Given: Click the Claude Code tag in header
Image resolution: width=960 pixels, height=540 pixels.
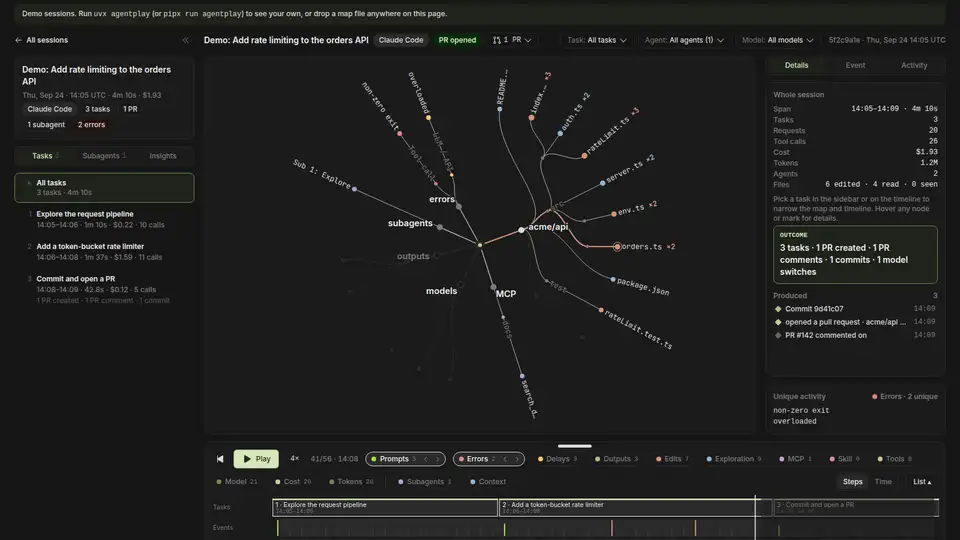Looking at the screenshot, I should (x=400, y=40).
